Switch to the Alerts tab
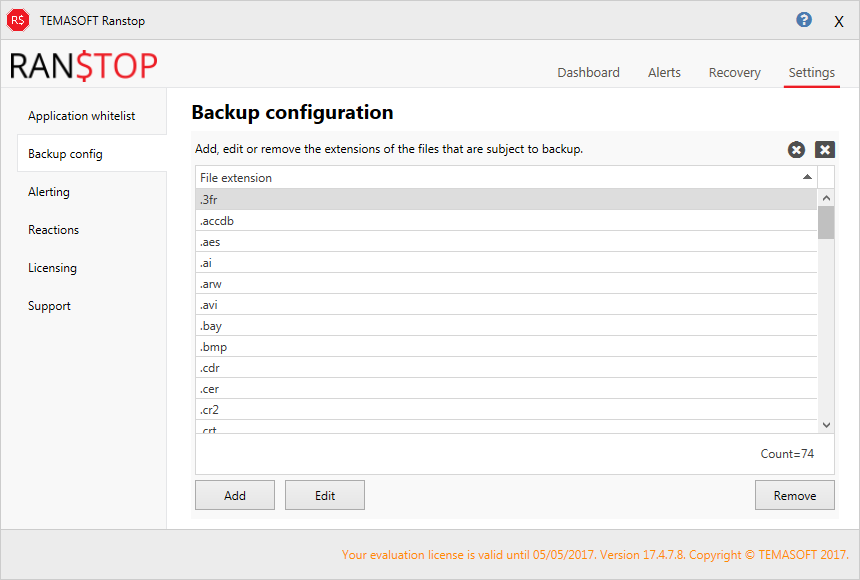Viewport: 860px width, 580px height. (x=664, y=72)
